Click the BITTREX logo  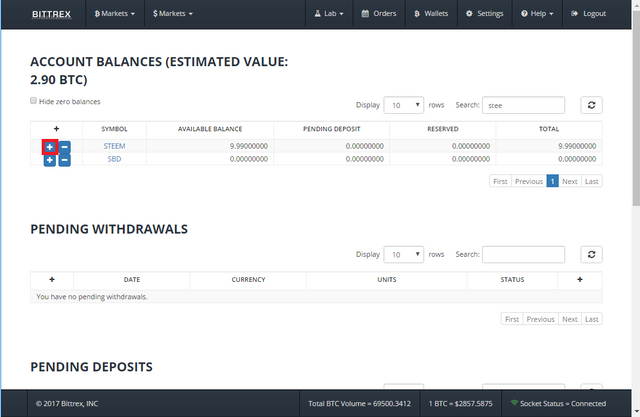pos(51,14)
